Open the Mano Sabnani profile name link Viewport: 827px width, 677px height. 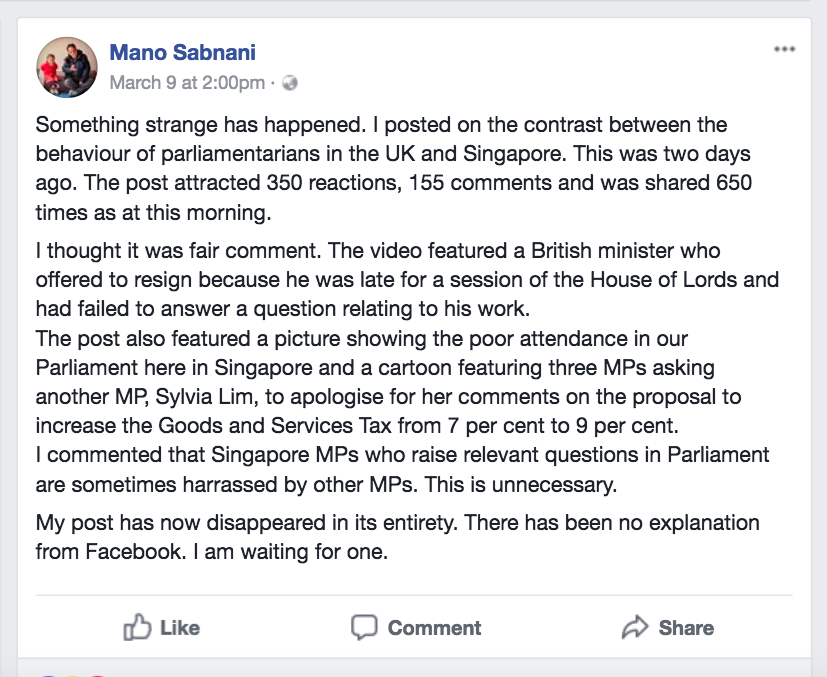182,52
